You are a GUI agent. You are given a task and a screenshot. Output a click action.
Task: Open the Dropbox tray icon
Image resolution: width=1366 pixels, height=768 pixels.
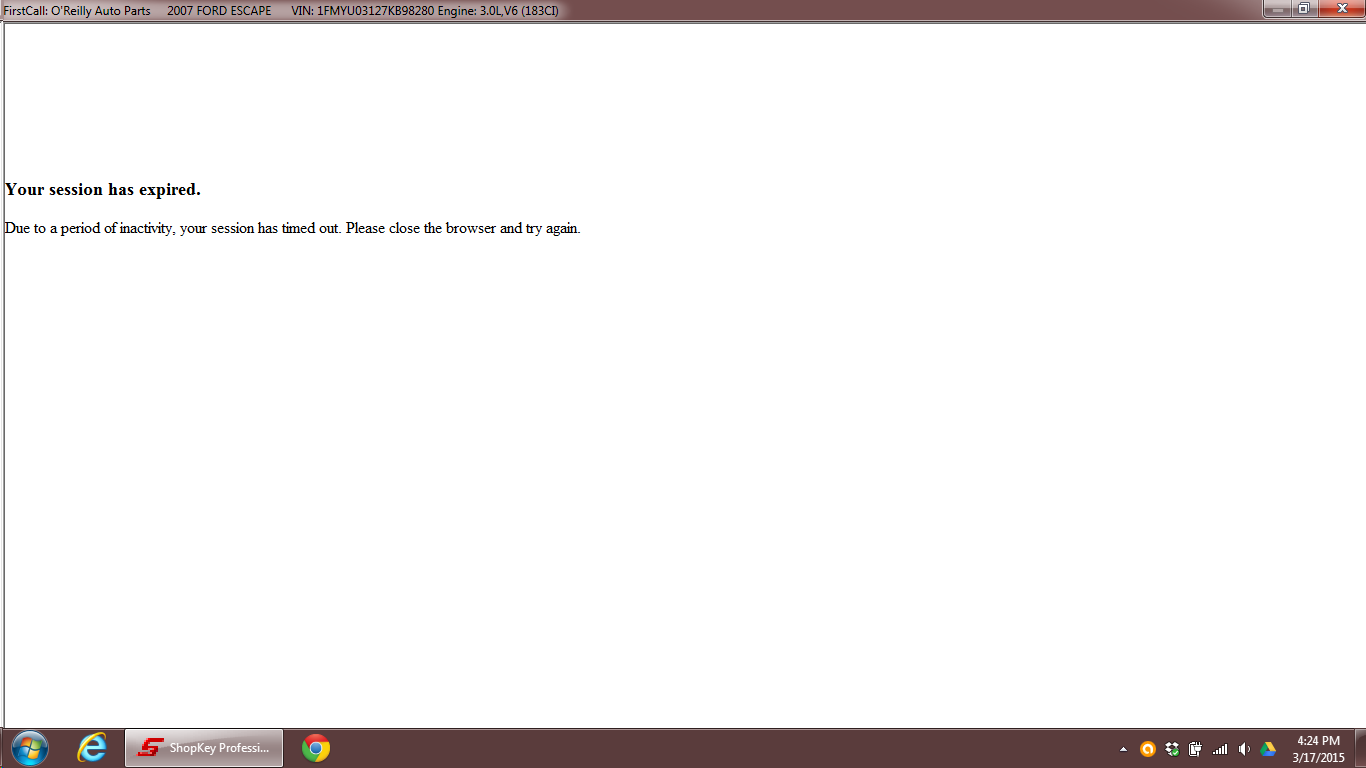1172,749
